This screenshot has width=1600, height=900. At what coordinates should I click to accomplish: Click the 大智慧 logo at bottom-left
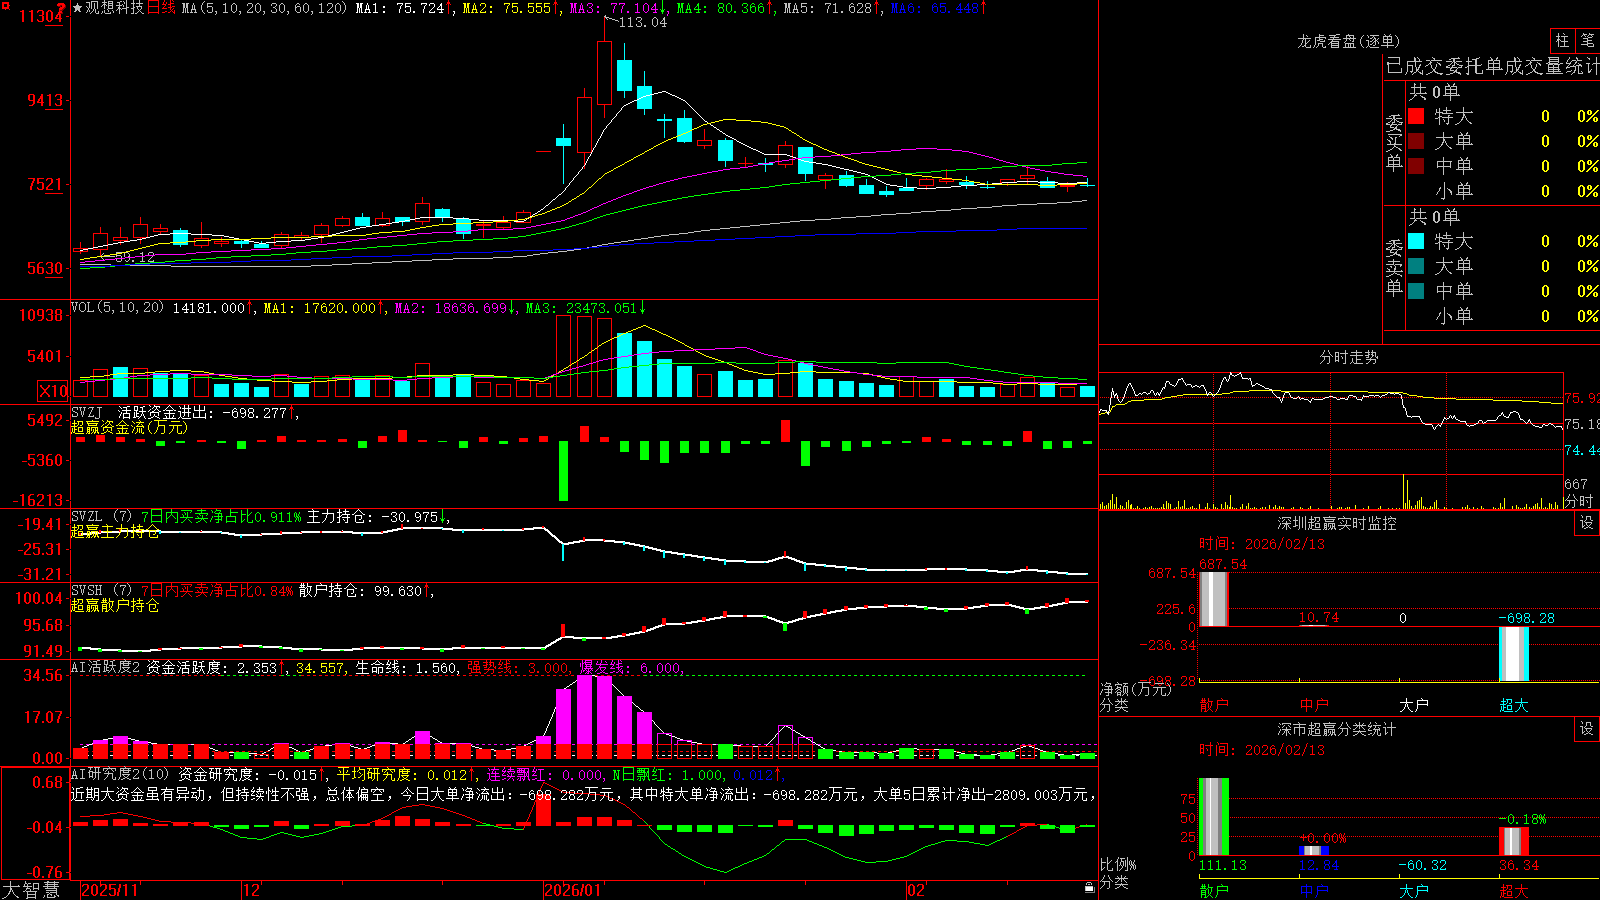31,890
